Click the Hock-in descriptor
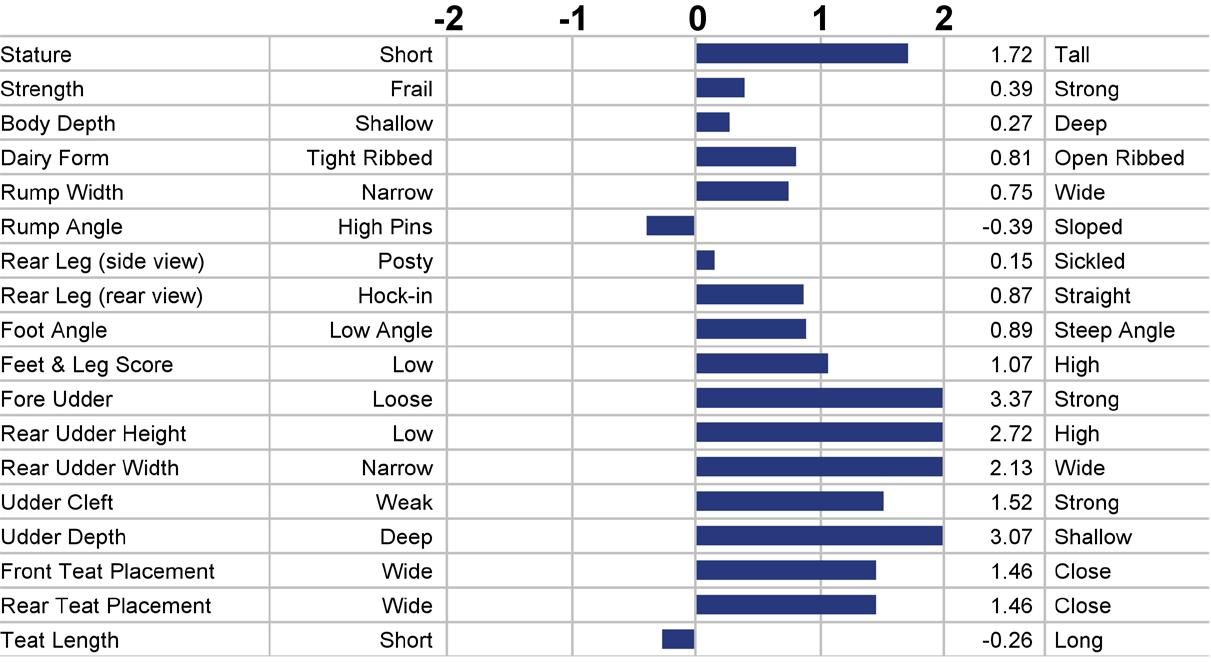This screenshot has height=662, width=1211. 395,296
